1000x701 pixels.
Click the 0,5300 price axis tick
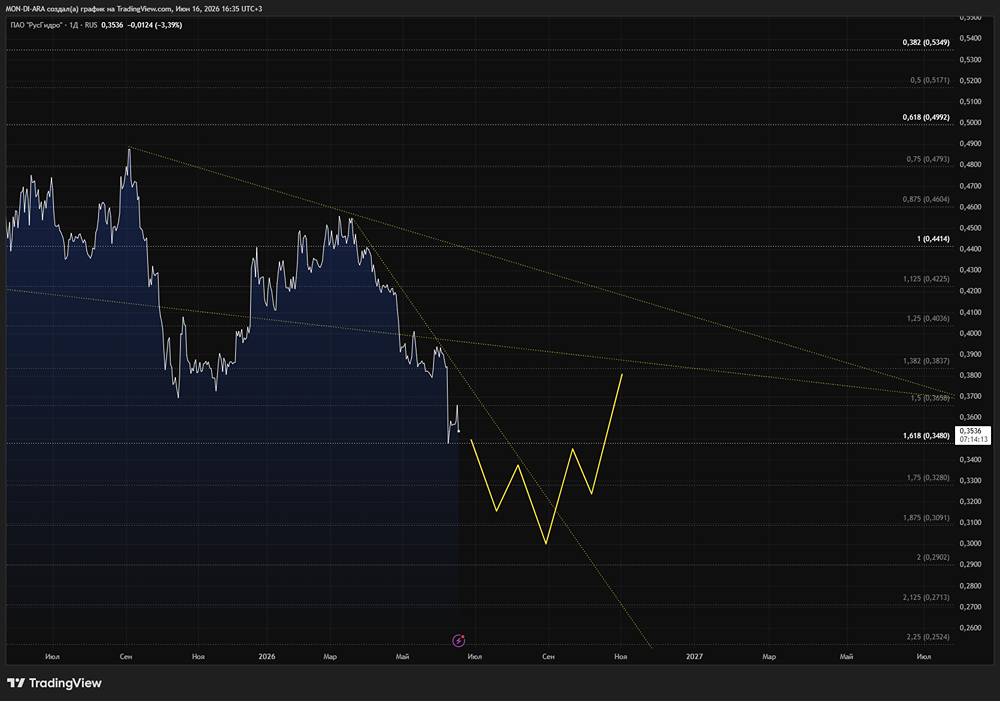click(970, 59)
